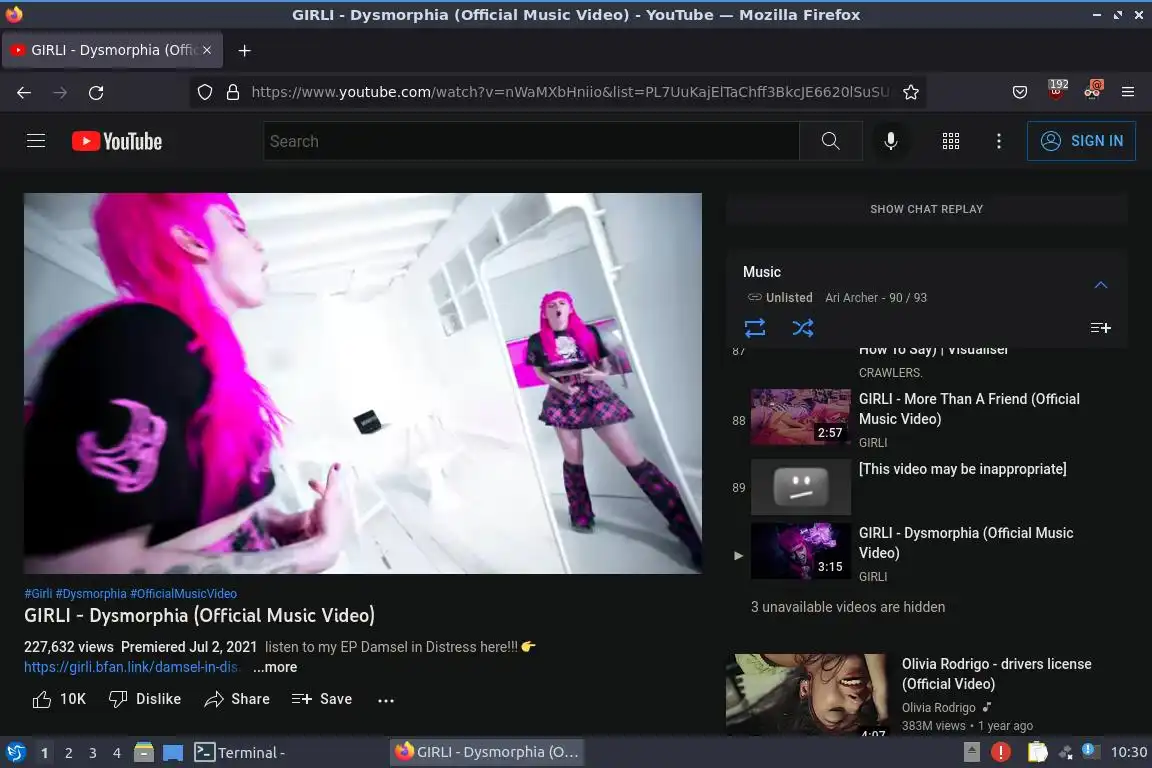Open the tray removable media eject icon
The width and height of the screenshot is (1152, 768).
click(x=972, y=752)
